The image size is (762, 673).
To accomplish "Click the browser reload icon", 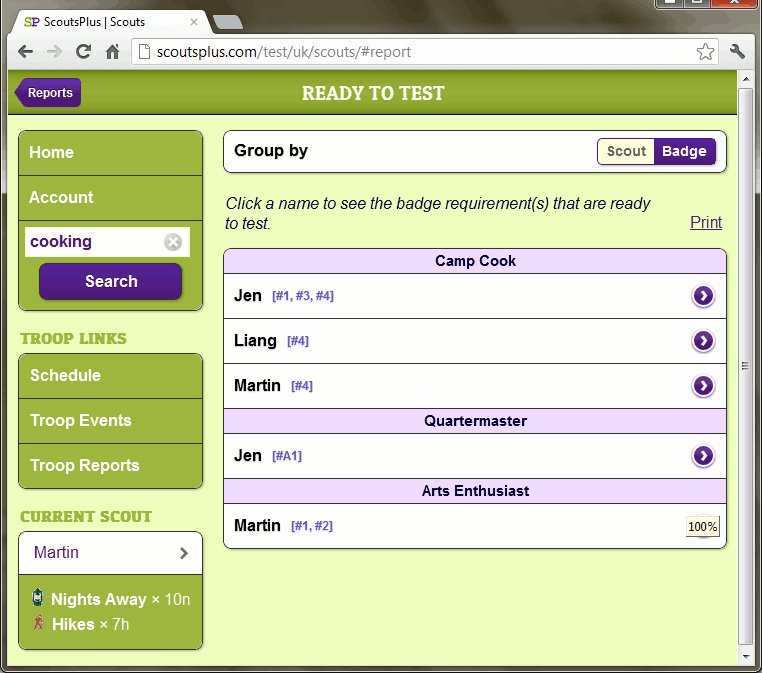I will coord(84,52).
